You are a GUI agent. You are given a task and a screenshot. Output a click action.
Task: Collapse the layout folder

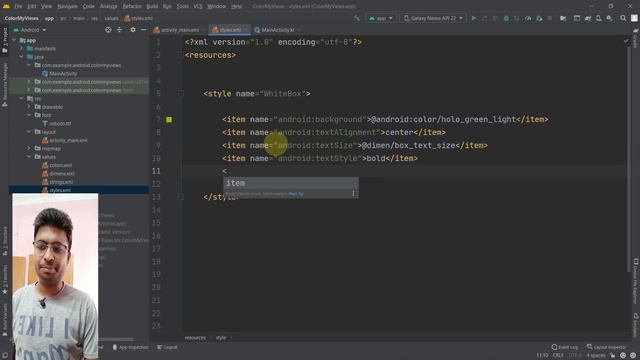pyautogui.click(x=29, y=132)
